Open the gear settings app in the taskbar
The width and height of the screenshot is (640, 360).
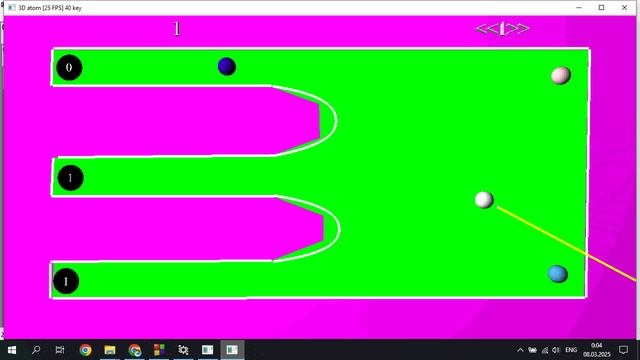pyautogui.click(x=183, y=350)
